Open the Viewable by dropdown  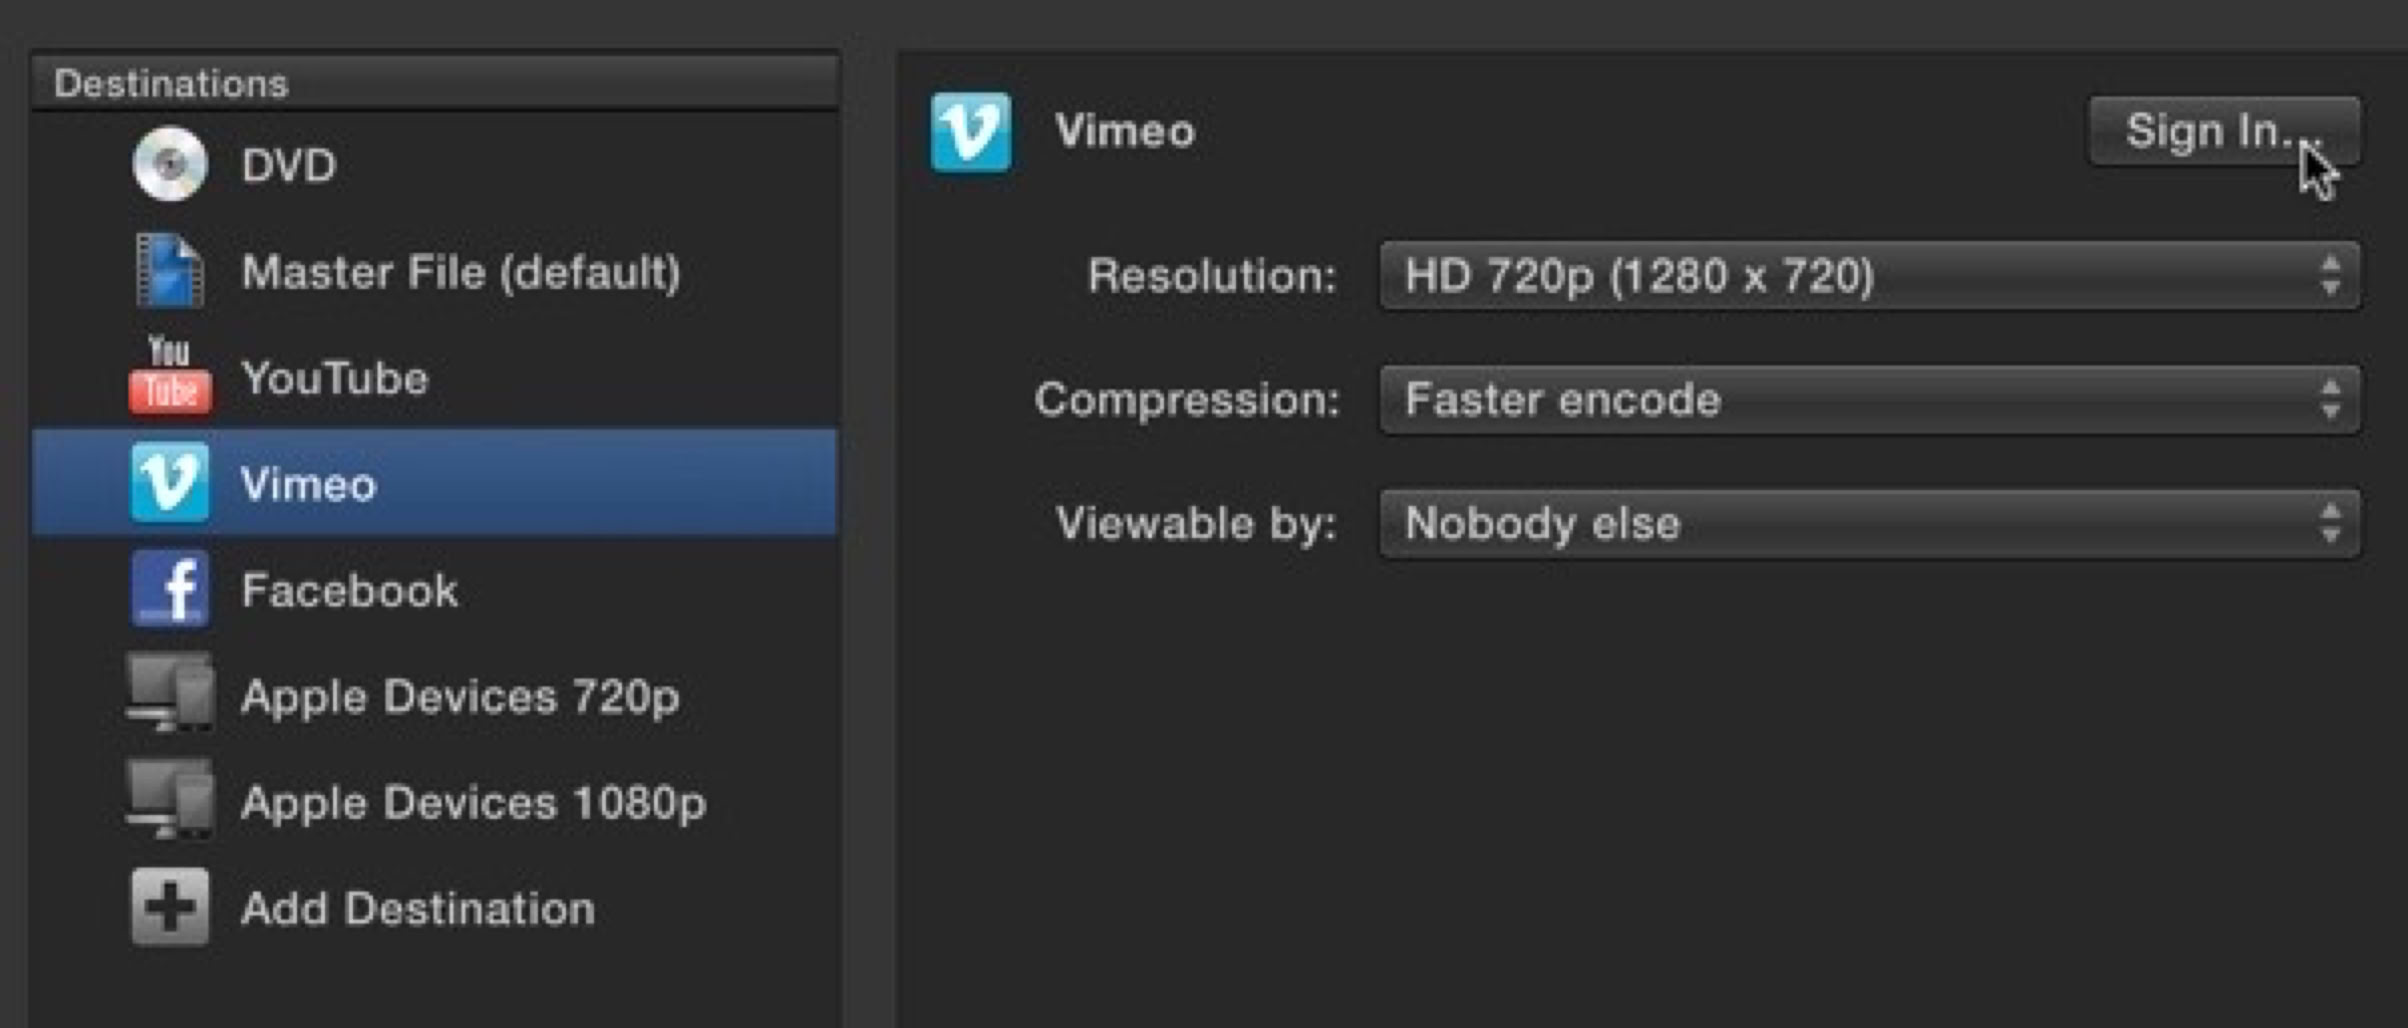click(x=1868, y=524)
